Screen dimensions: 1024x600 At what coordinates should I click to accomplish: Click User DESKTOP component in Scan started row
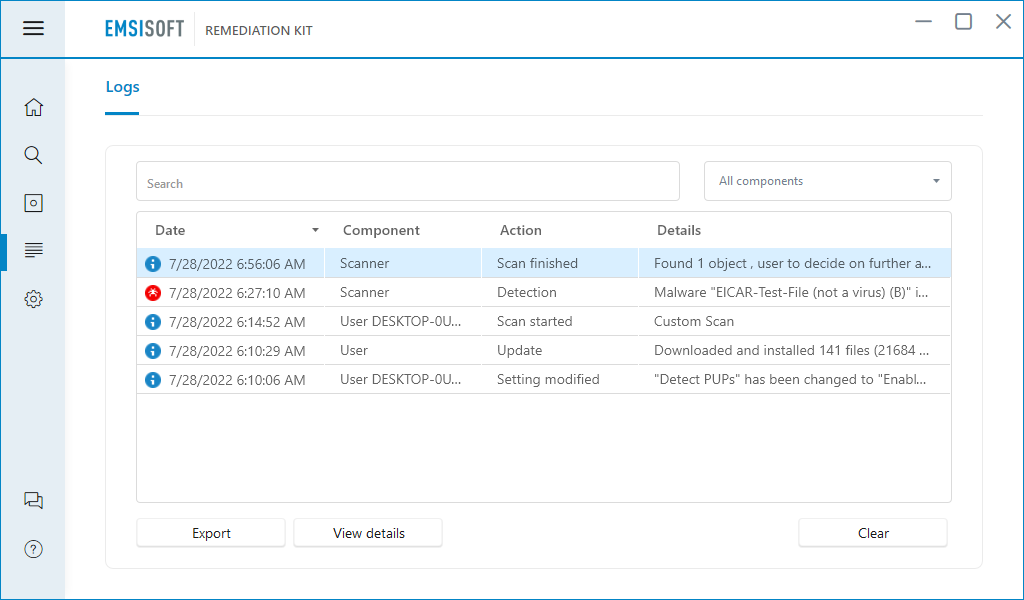[x=400, y=321]
